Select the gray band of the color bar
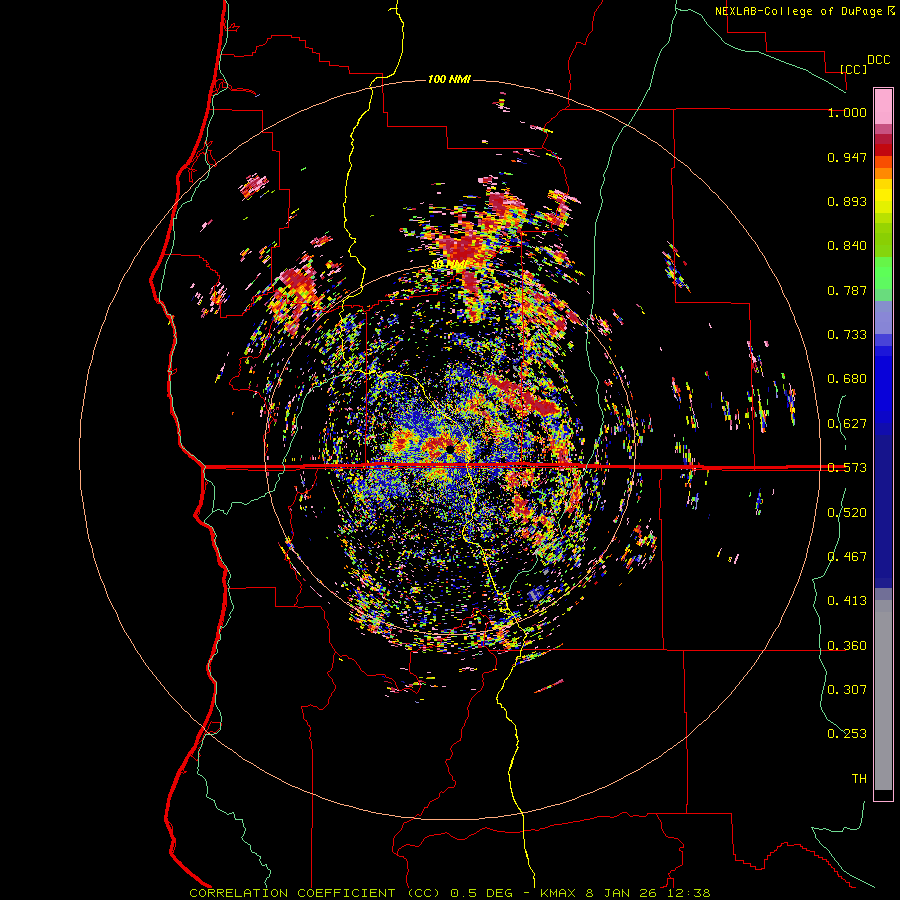The width and height of the screenshot is (900, 900). pyautogui.click(x=883, y=695)
